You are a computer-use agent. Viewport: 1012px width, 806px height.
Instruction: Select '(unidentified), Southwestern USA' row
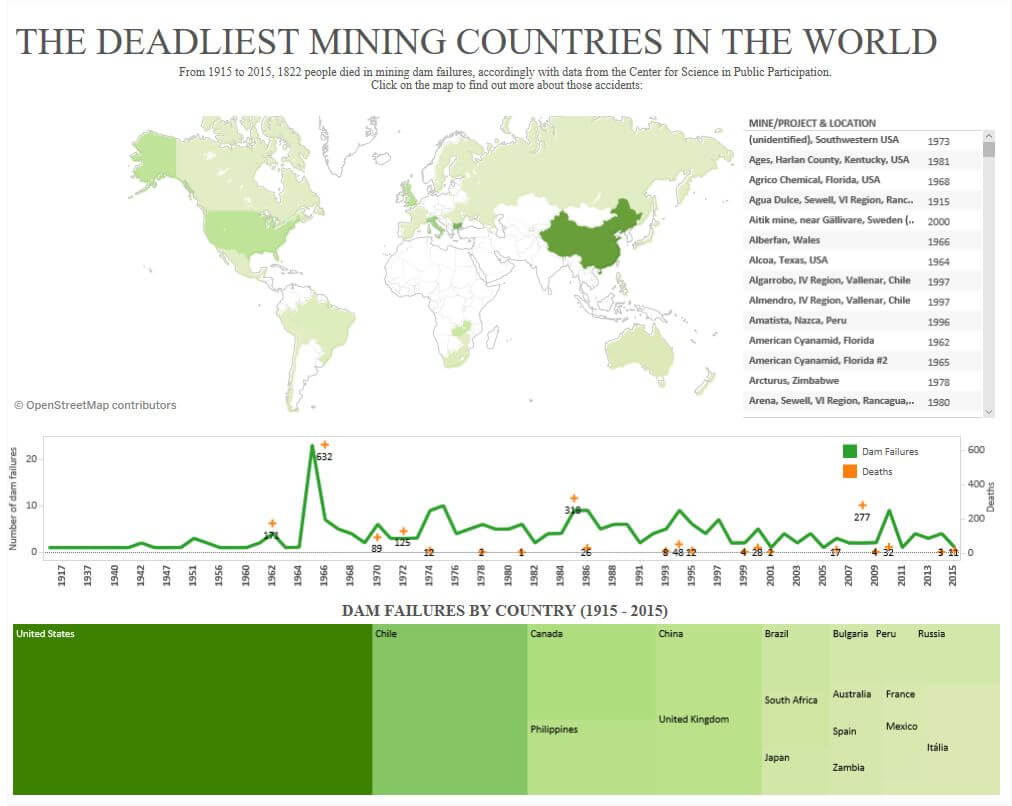click(862, 140)
